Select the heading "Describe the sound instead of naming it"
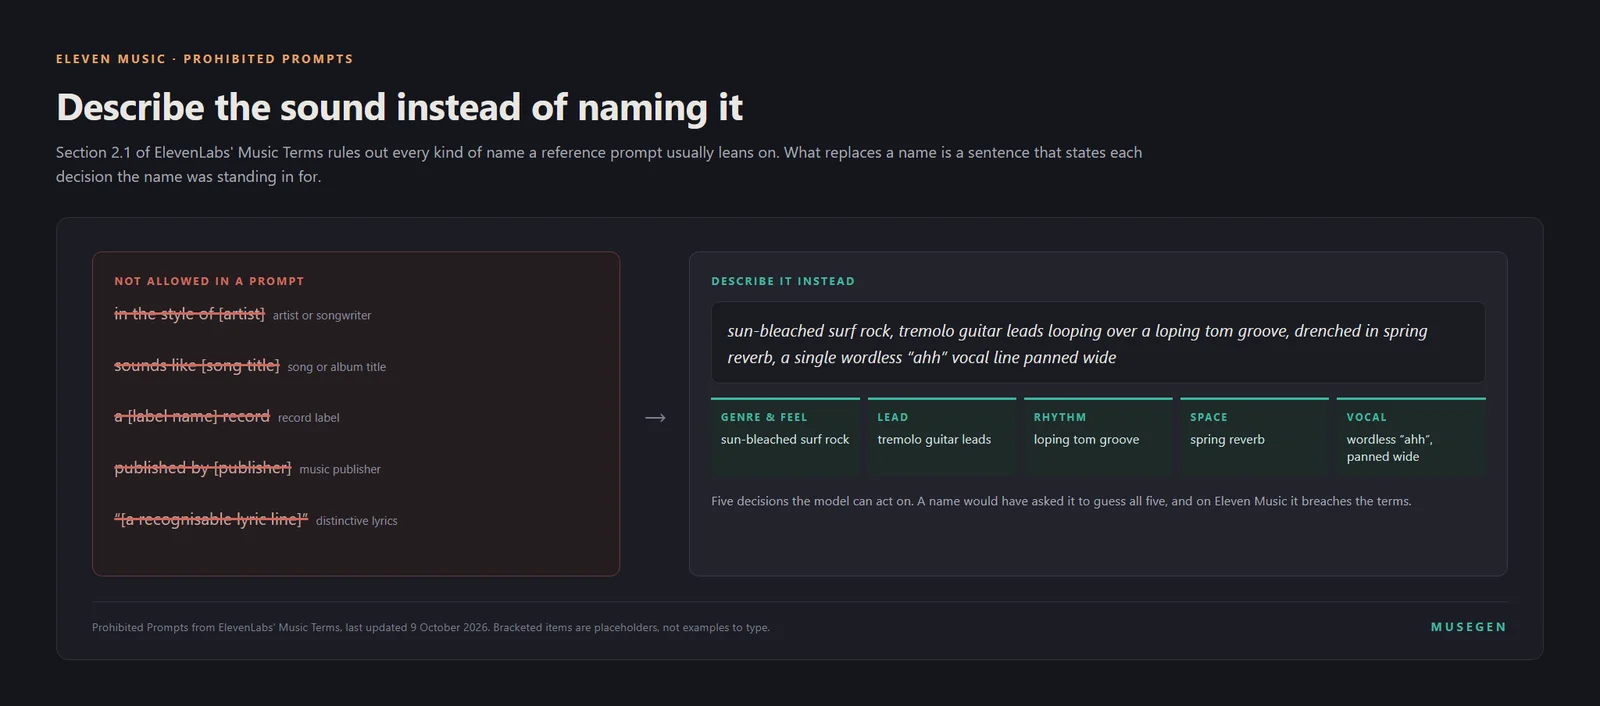 399,107
